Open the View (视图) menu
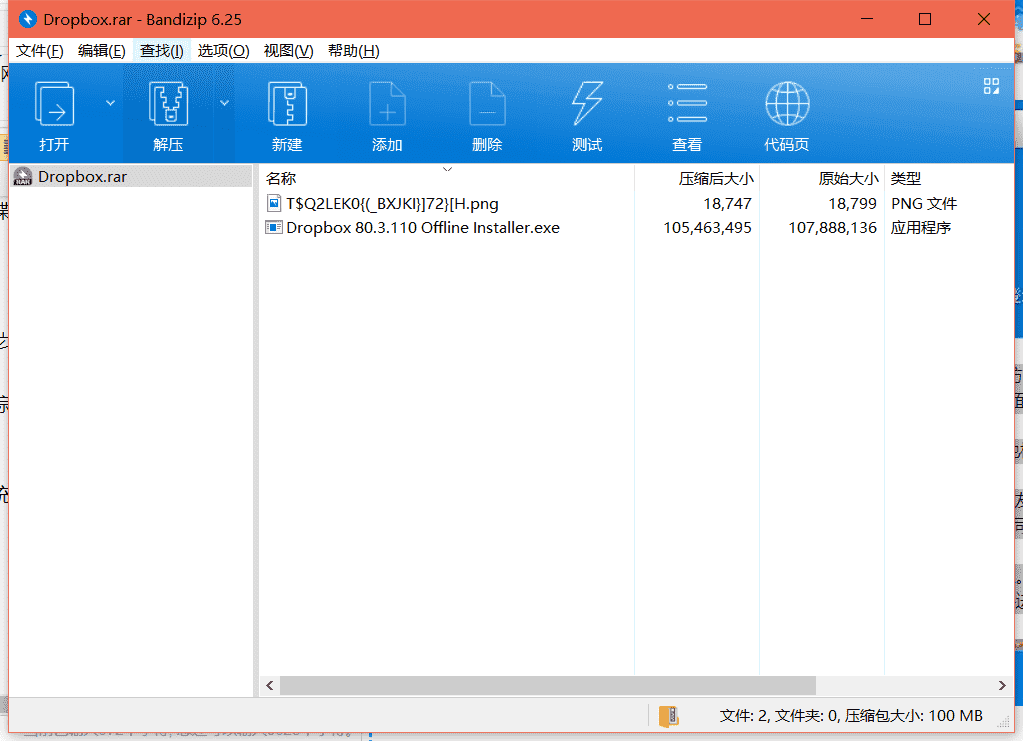This screenshot has width=1023, height=741. (288, 51)
